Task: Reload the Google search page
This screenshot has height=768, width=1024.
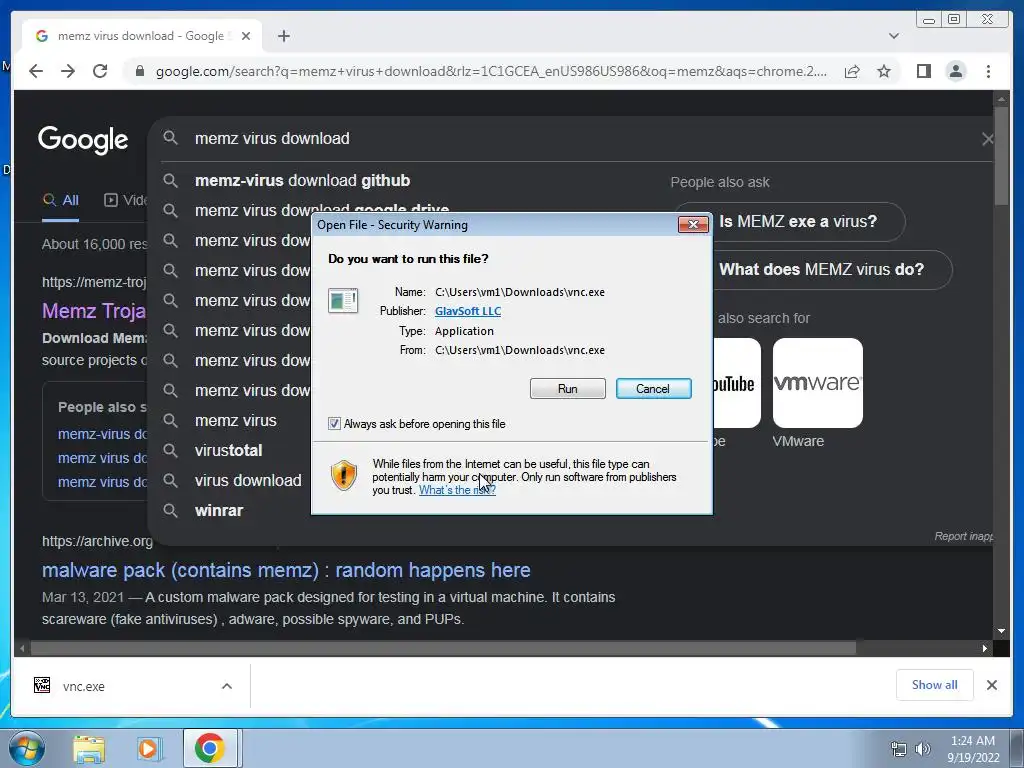Action: pyautogui.click(x=100, y=71)
